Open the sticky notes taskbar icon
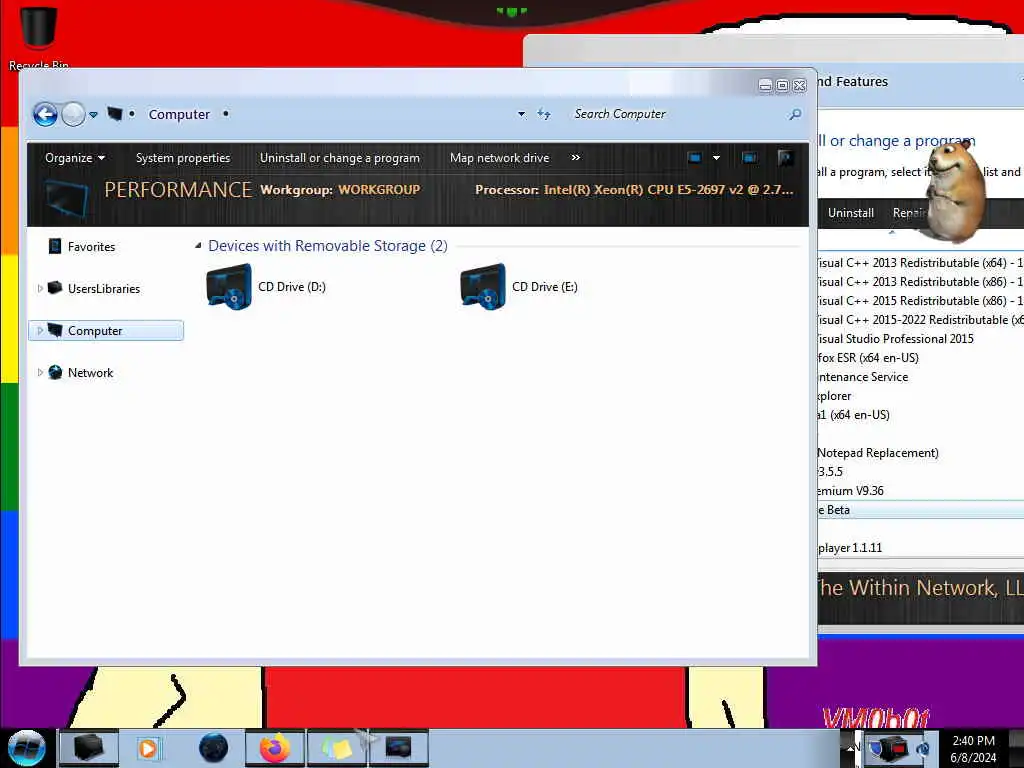1024x768 pixels. pos(337,748)
